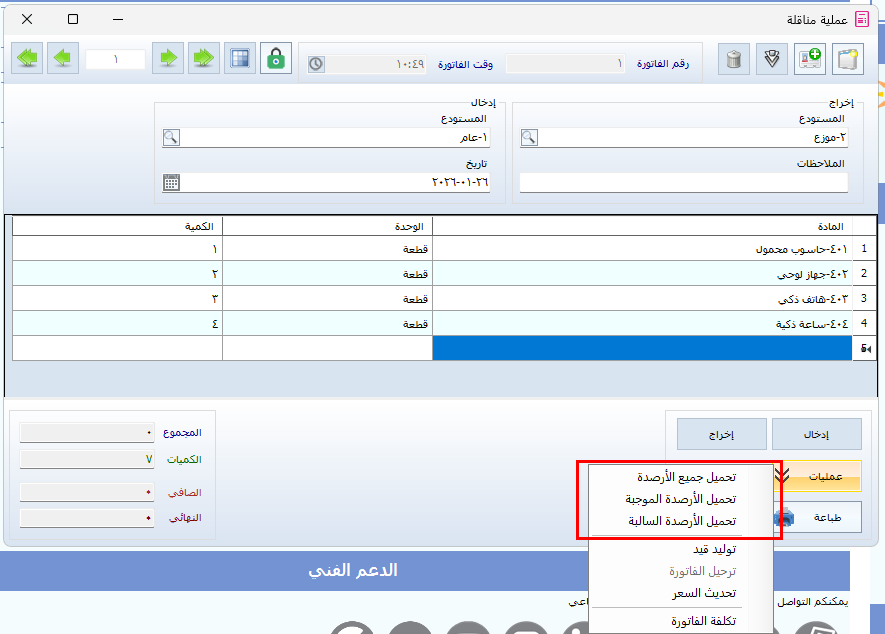Choose تحميل جميع الأرصدة from menu
Image resolution: width=885 pixels, height=634 pixels.
685,477
